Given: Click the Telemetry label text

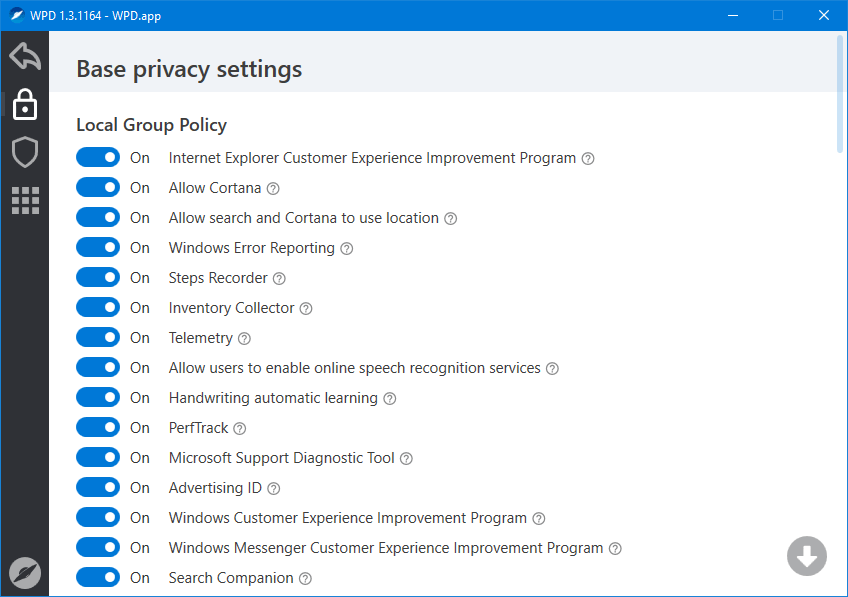Looking at the screenshot, I should pos(201,338).
